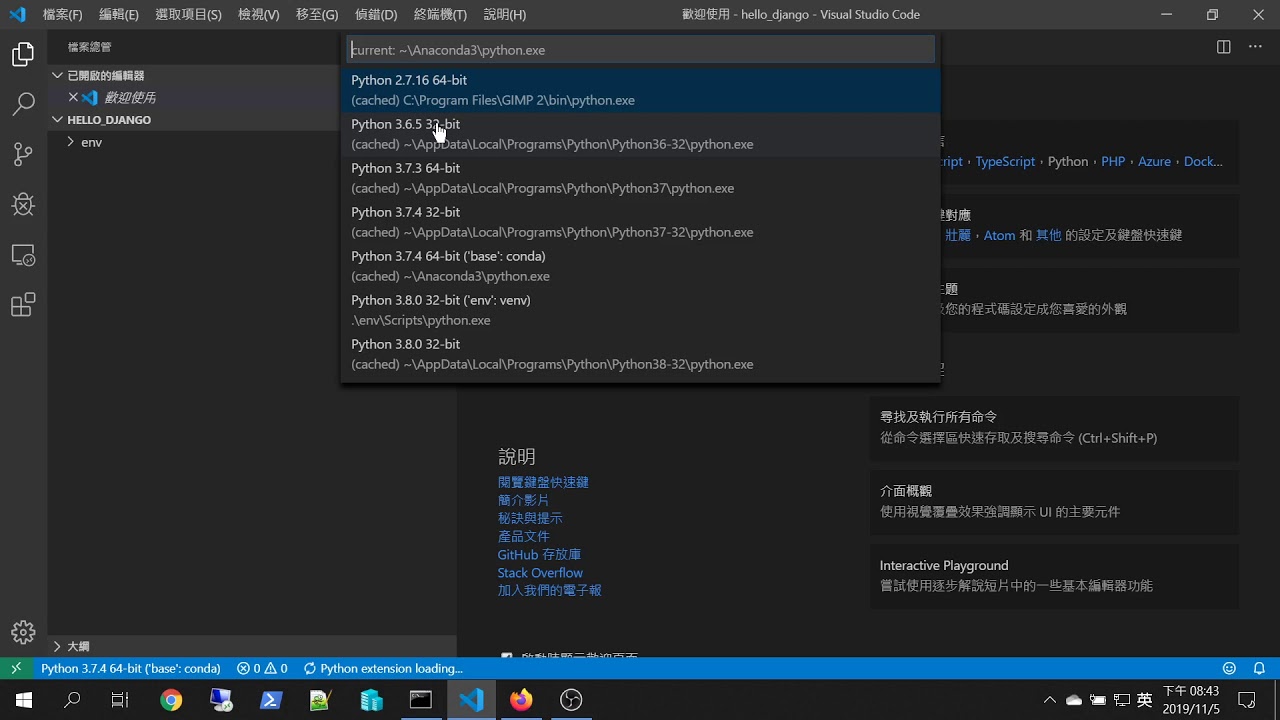This screenshot has height=720, width=1280.
Task: Open PowerShell from the taskbar
Action: 271,700
